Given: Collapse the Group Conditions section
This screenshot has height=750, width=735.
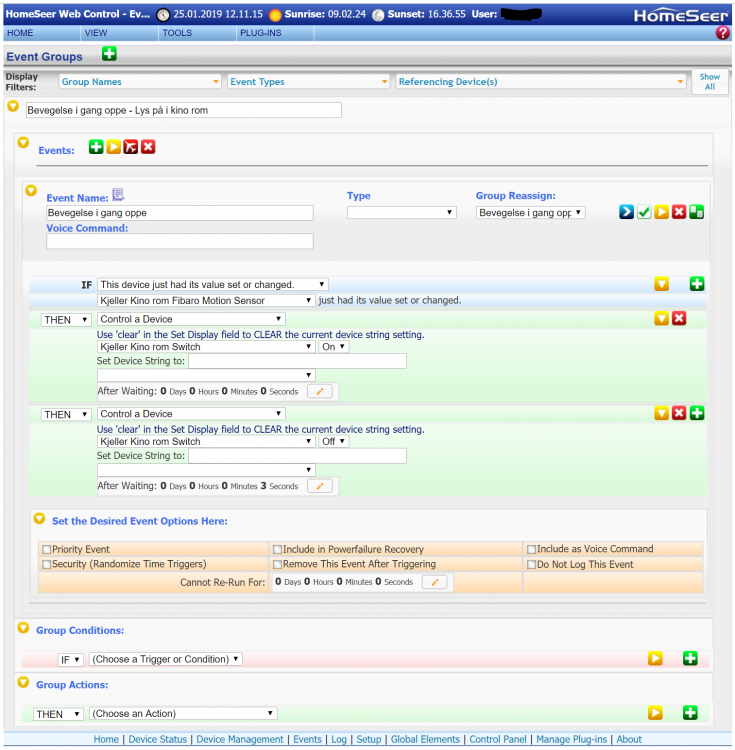Looking at the screenshot, I should tap(23, 628).
